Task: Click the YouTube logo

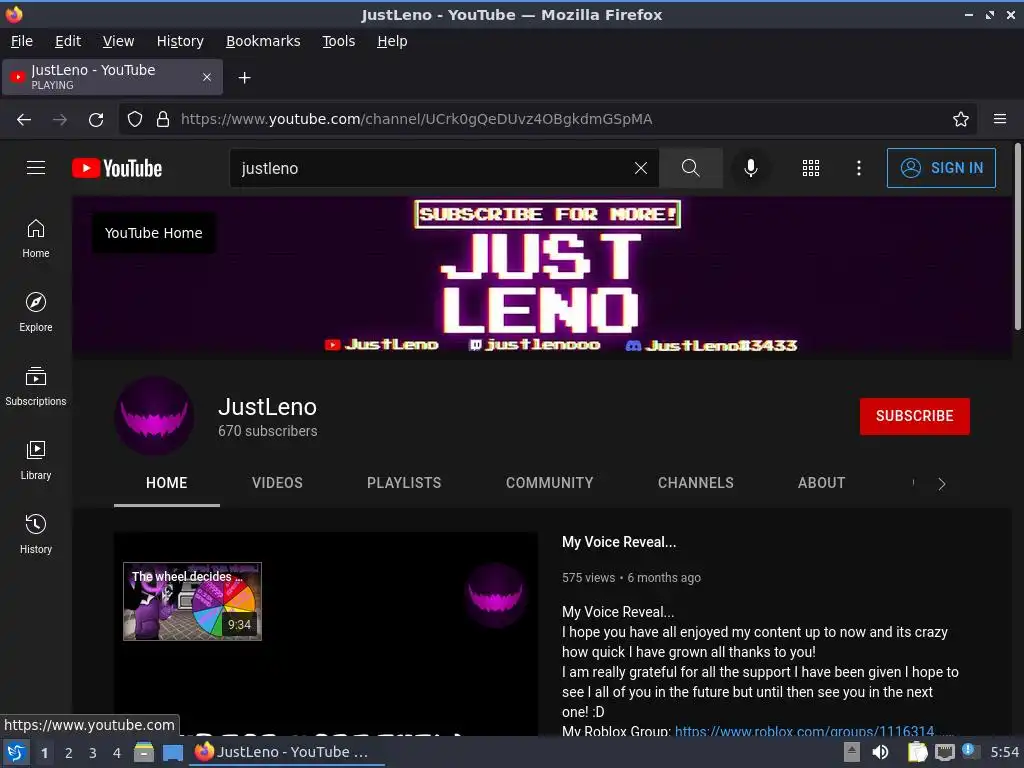Action: [117, 168]
